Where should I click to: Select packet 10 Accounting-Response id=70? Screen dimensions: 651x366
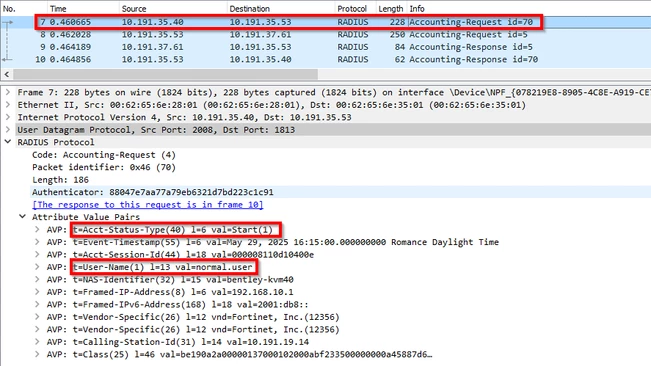(326, 59)
